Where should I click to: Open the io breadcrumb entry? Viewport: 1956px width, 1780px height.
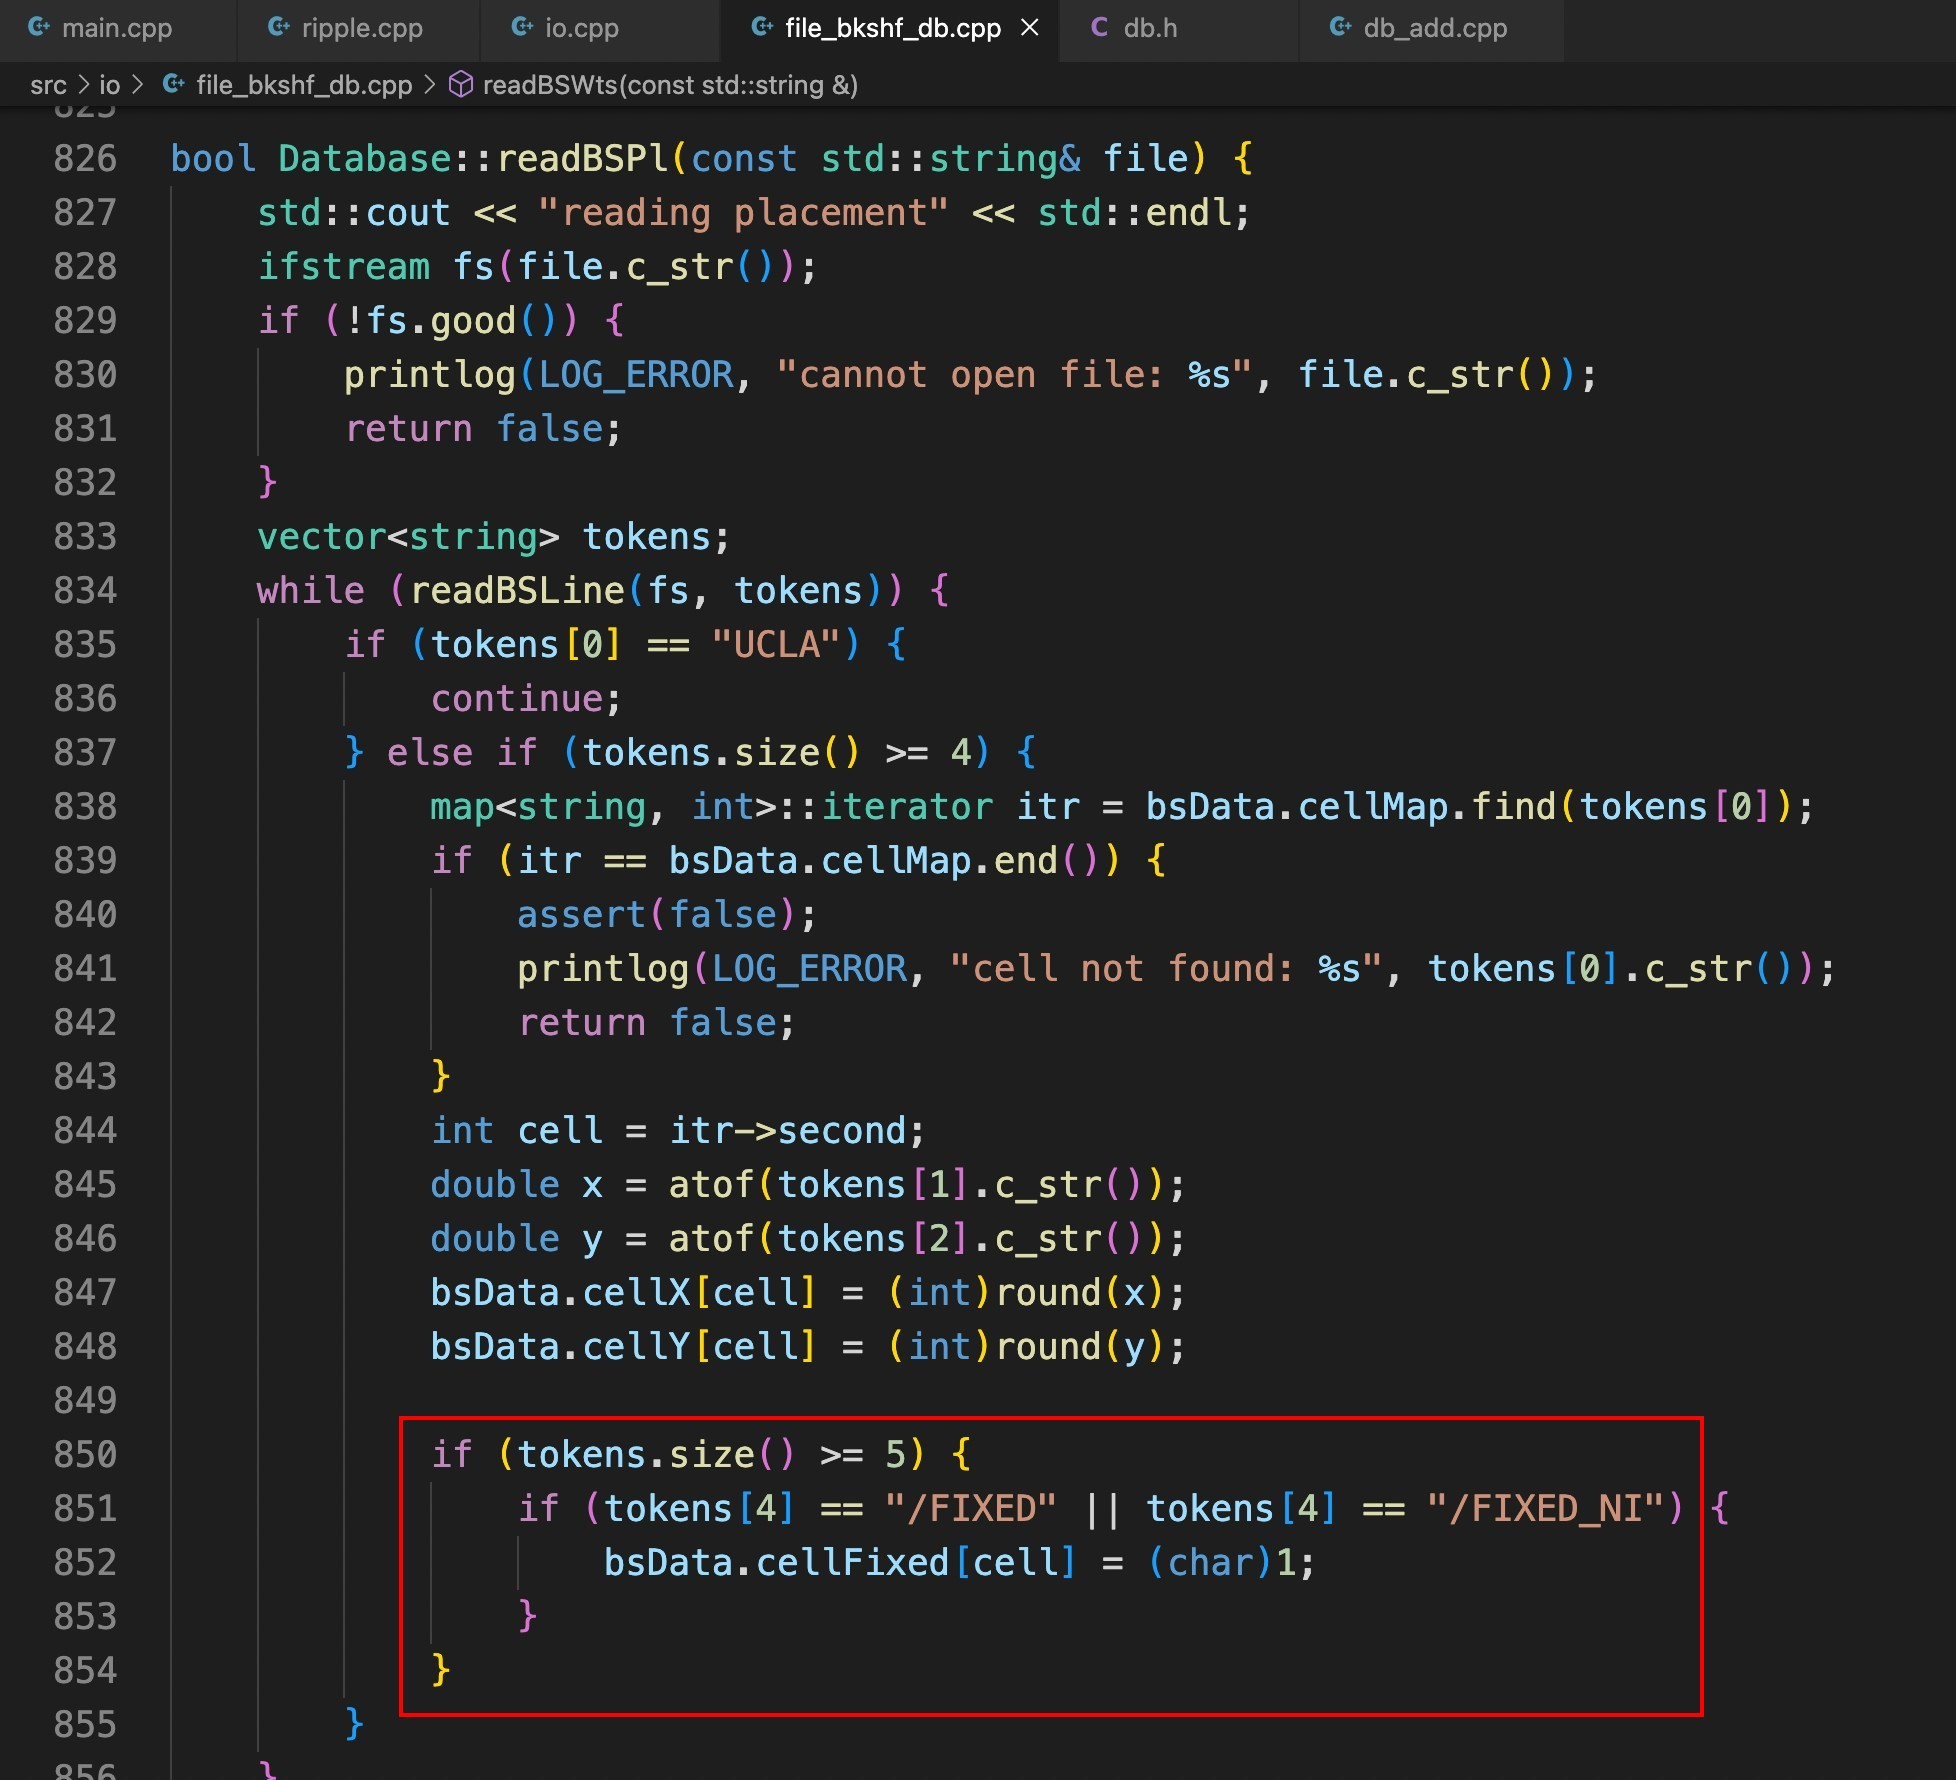(110, 85)
